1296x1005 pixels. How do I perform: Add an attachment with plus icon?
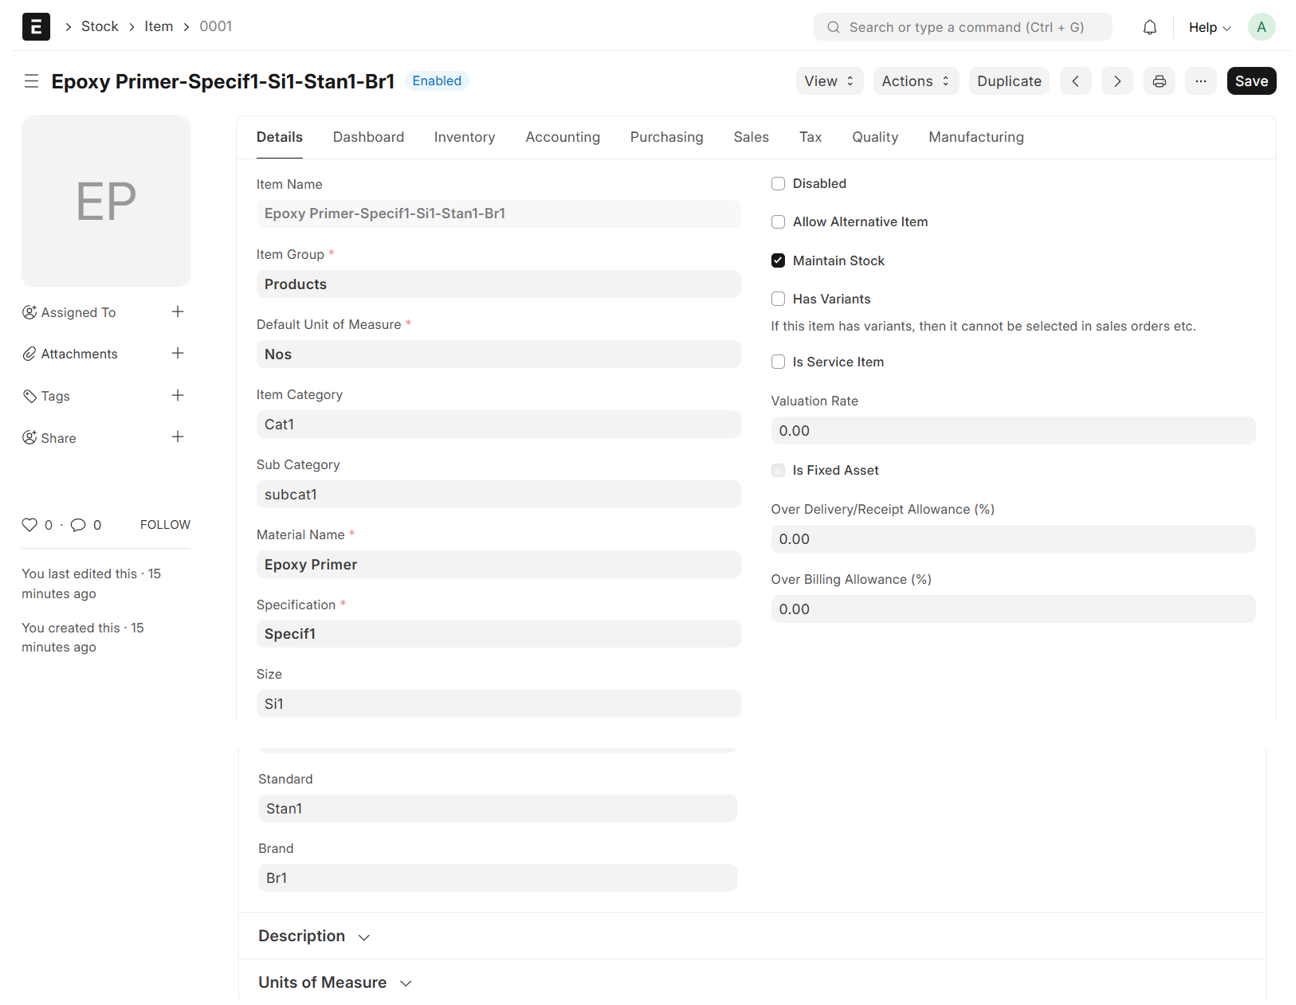(x=177, y=353)
